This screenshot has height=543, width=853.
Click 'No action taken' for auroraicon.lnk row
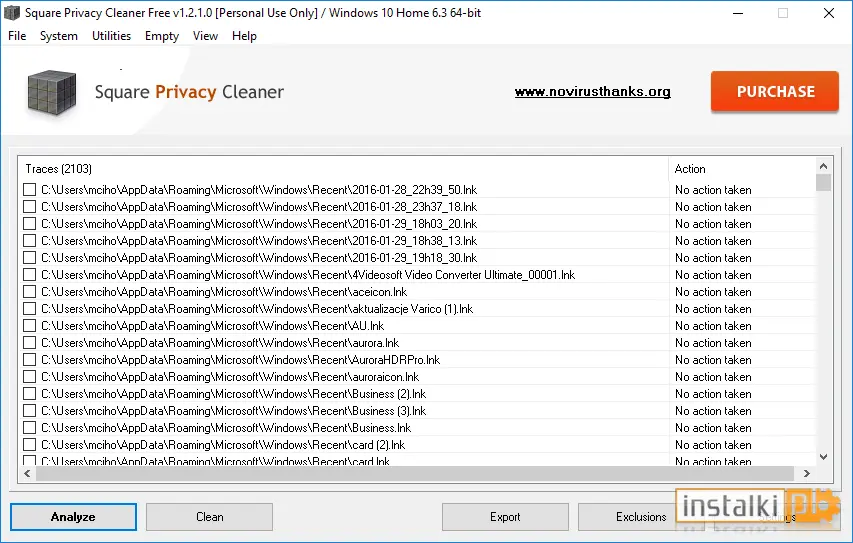click(713, 377)
